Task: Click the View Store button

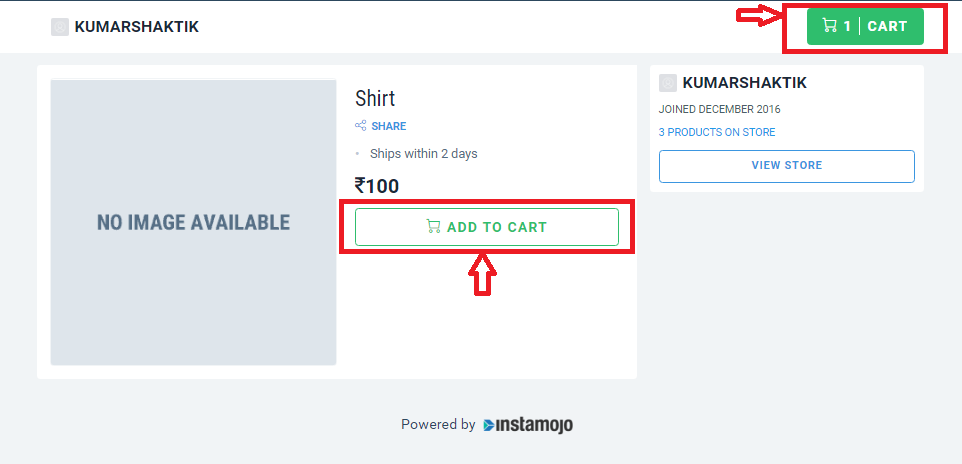Action: pyautogui.click(x=787, y=166)
